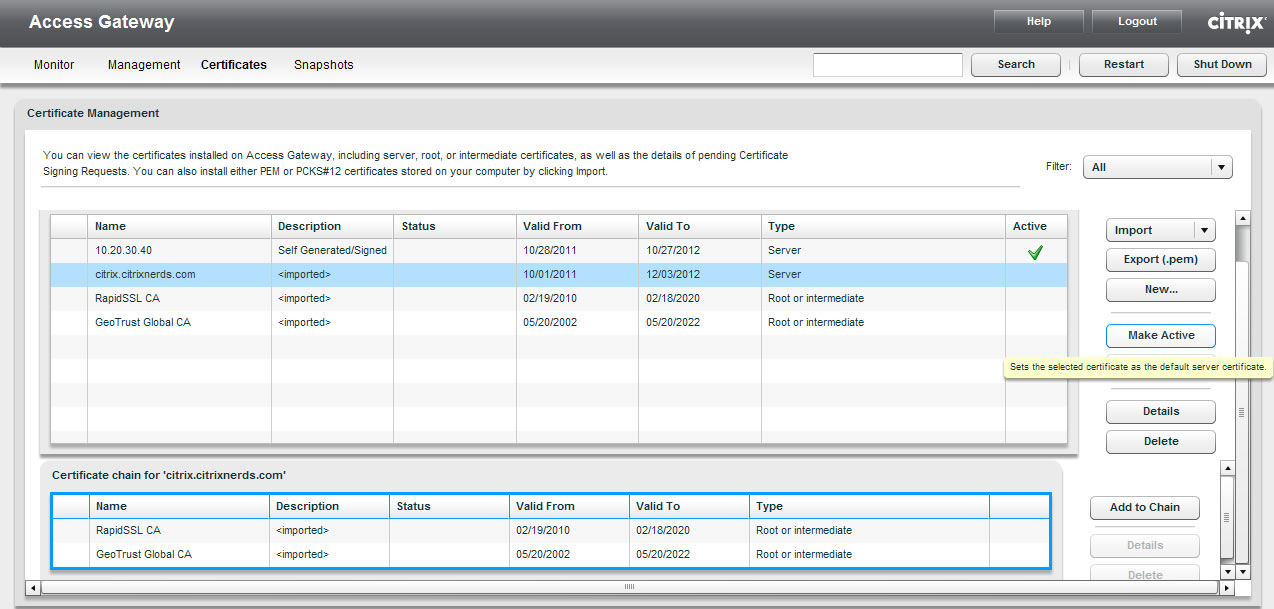Click the green Active checkmark for 10.20.30.40
The width and height of the screenshot is (1274, 609).
point(1036,253)
